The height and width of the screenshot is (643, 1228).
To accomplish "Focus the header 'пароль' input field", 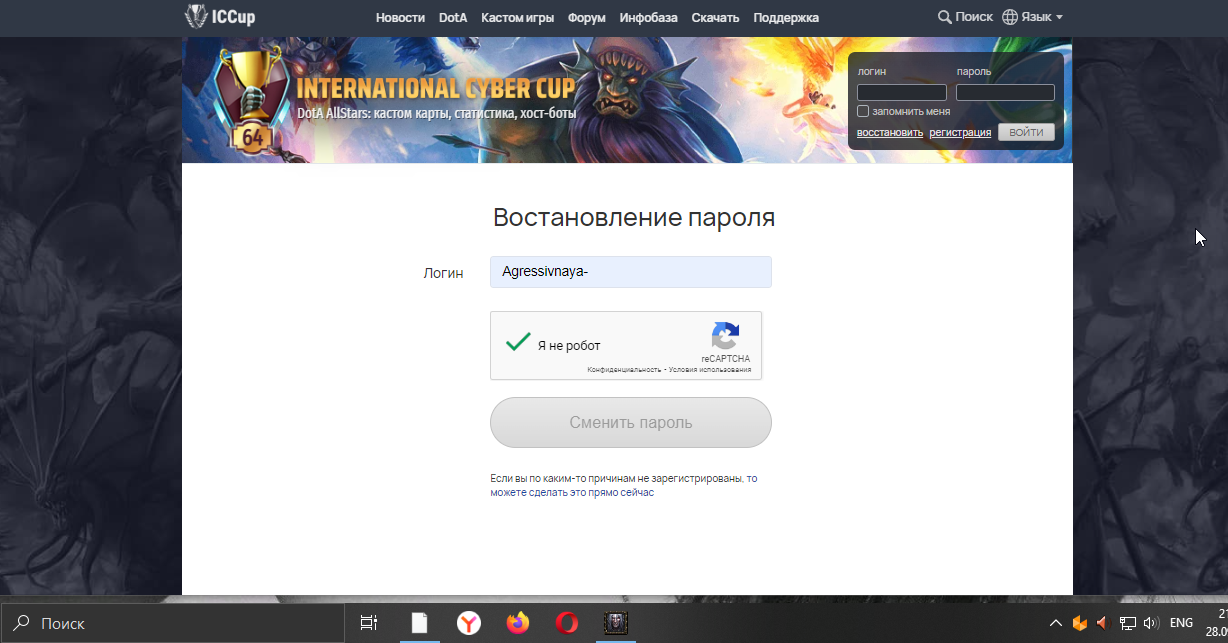I will (x=1005, y=92).
